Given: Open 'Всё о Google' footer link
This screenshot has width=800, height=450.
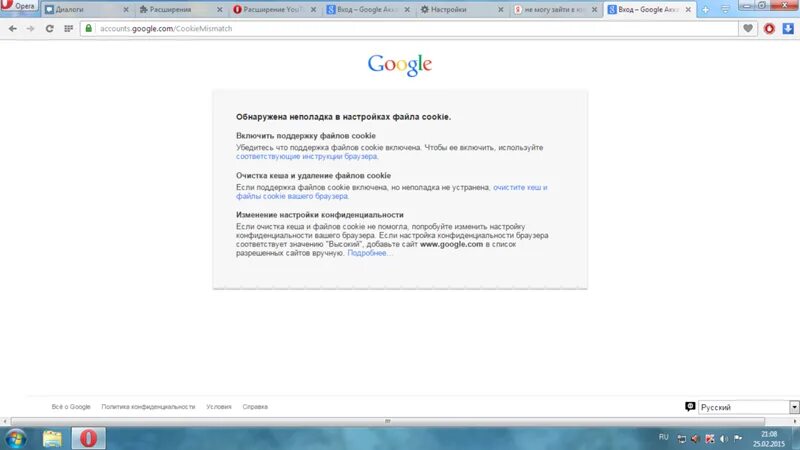Looking at the screenshot, I should (71, 407).
